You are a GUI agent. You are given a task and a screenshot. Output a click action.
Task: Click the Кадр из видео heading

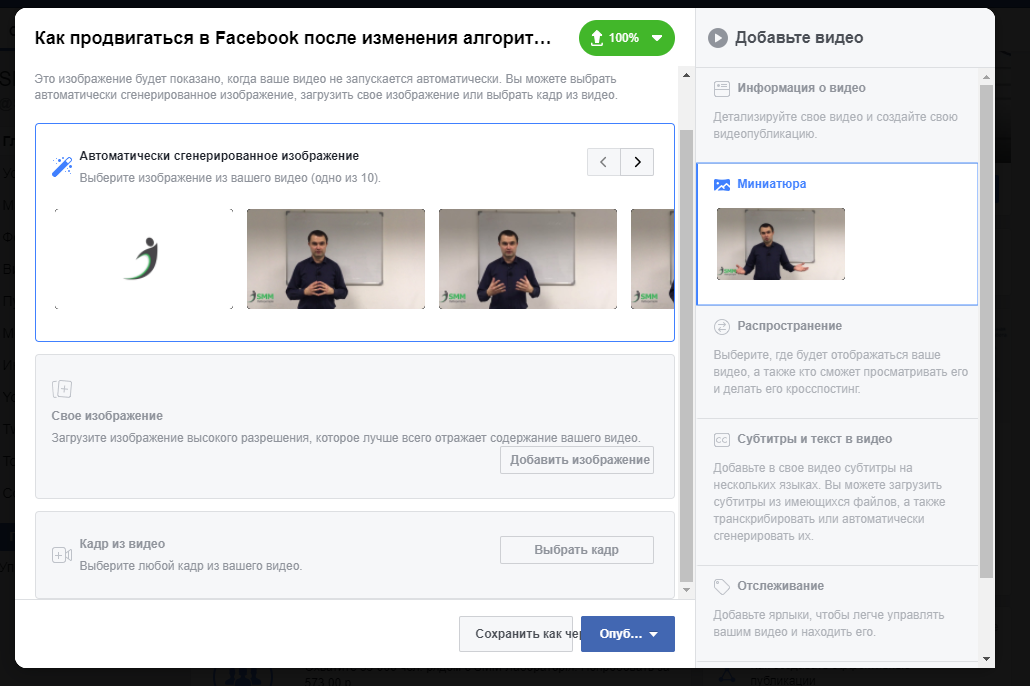pos(122,544)
